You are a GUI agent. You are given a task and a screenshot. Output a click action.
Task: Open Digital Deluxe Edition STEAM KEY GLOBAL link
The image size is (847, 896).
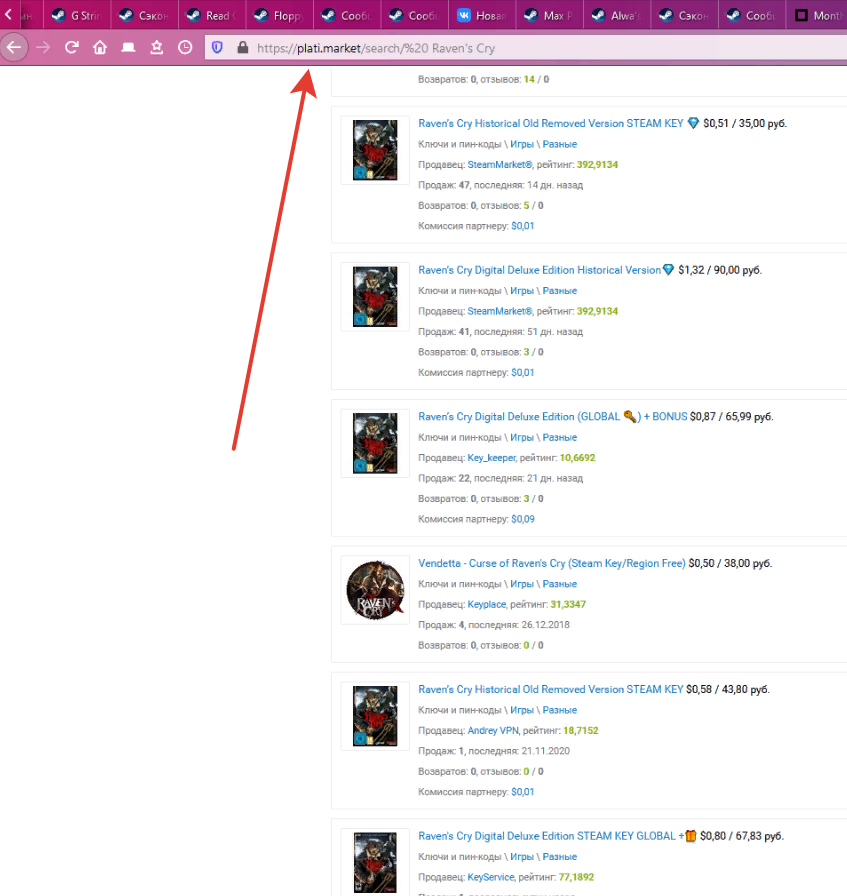[551, 835]
